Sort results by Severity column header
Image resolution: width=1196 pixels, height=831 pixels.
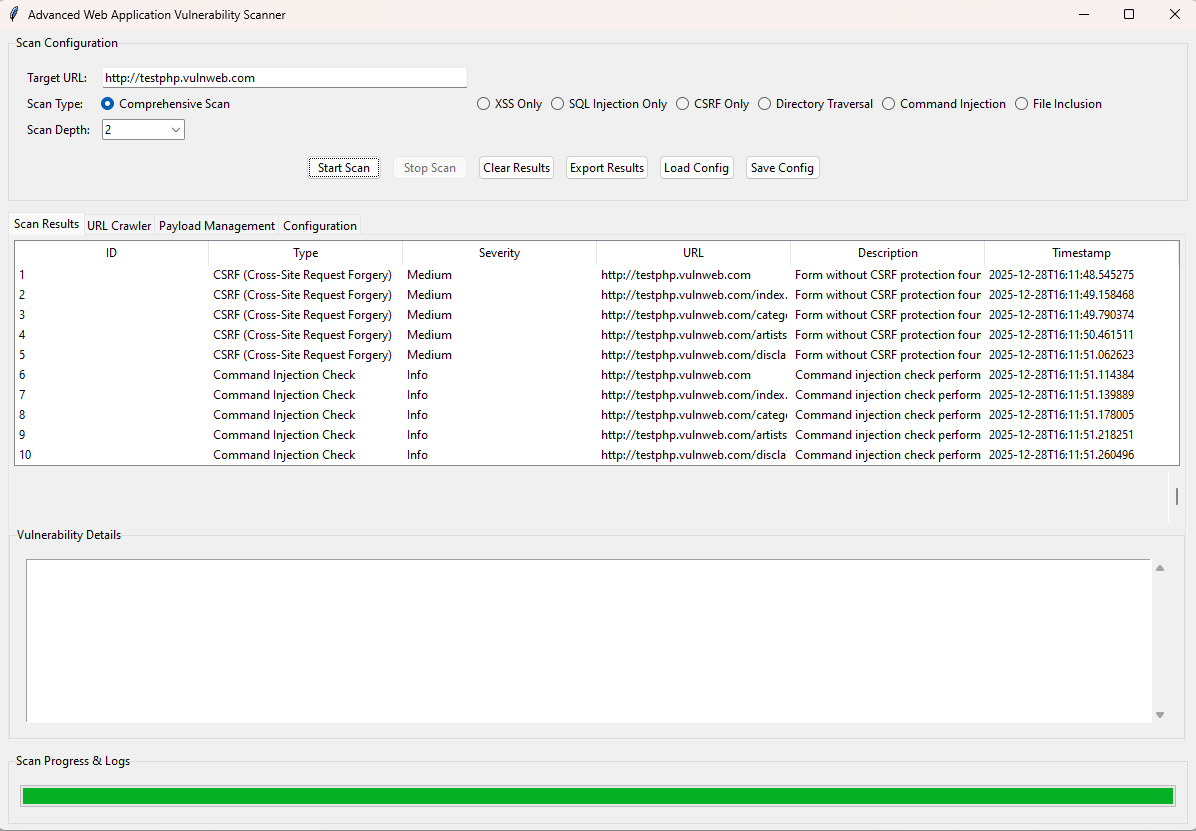point(499,253)
